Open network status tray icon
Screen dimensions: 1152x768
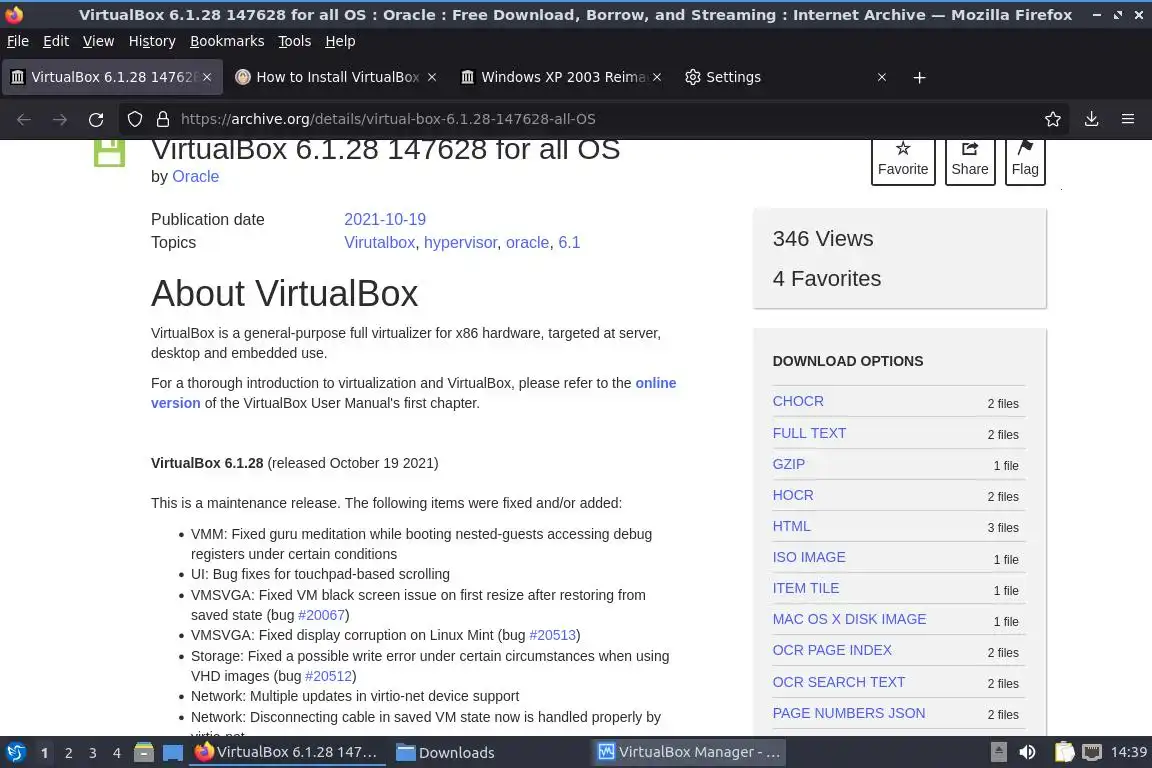point(1092,752)
